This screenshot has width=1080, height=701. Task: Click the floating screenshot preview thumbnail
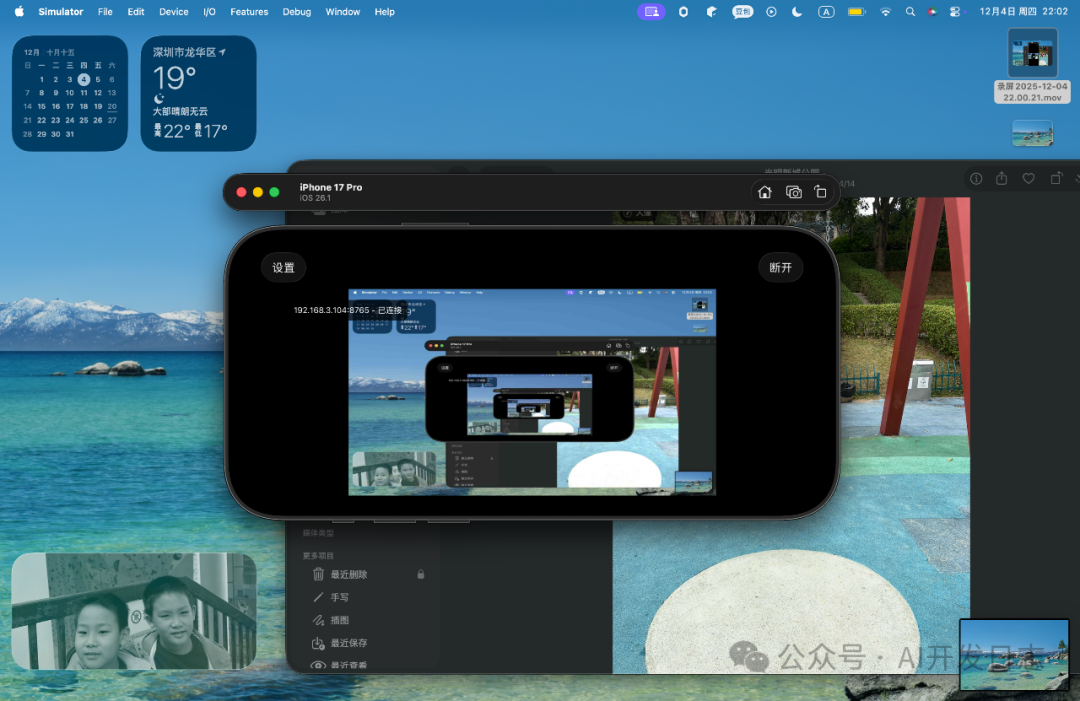click(1014, 654)
